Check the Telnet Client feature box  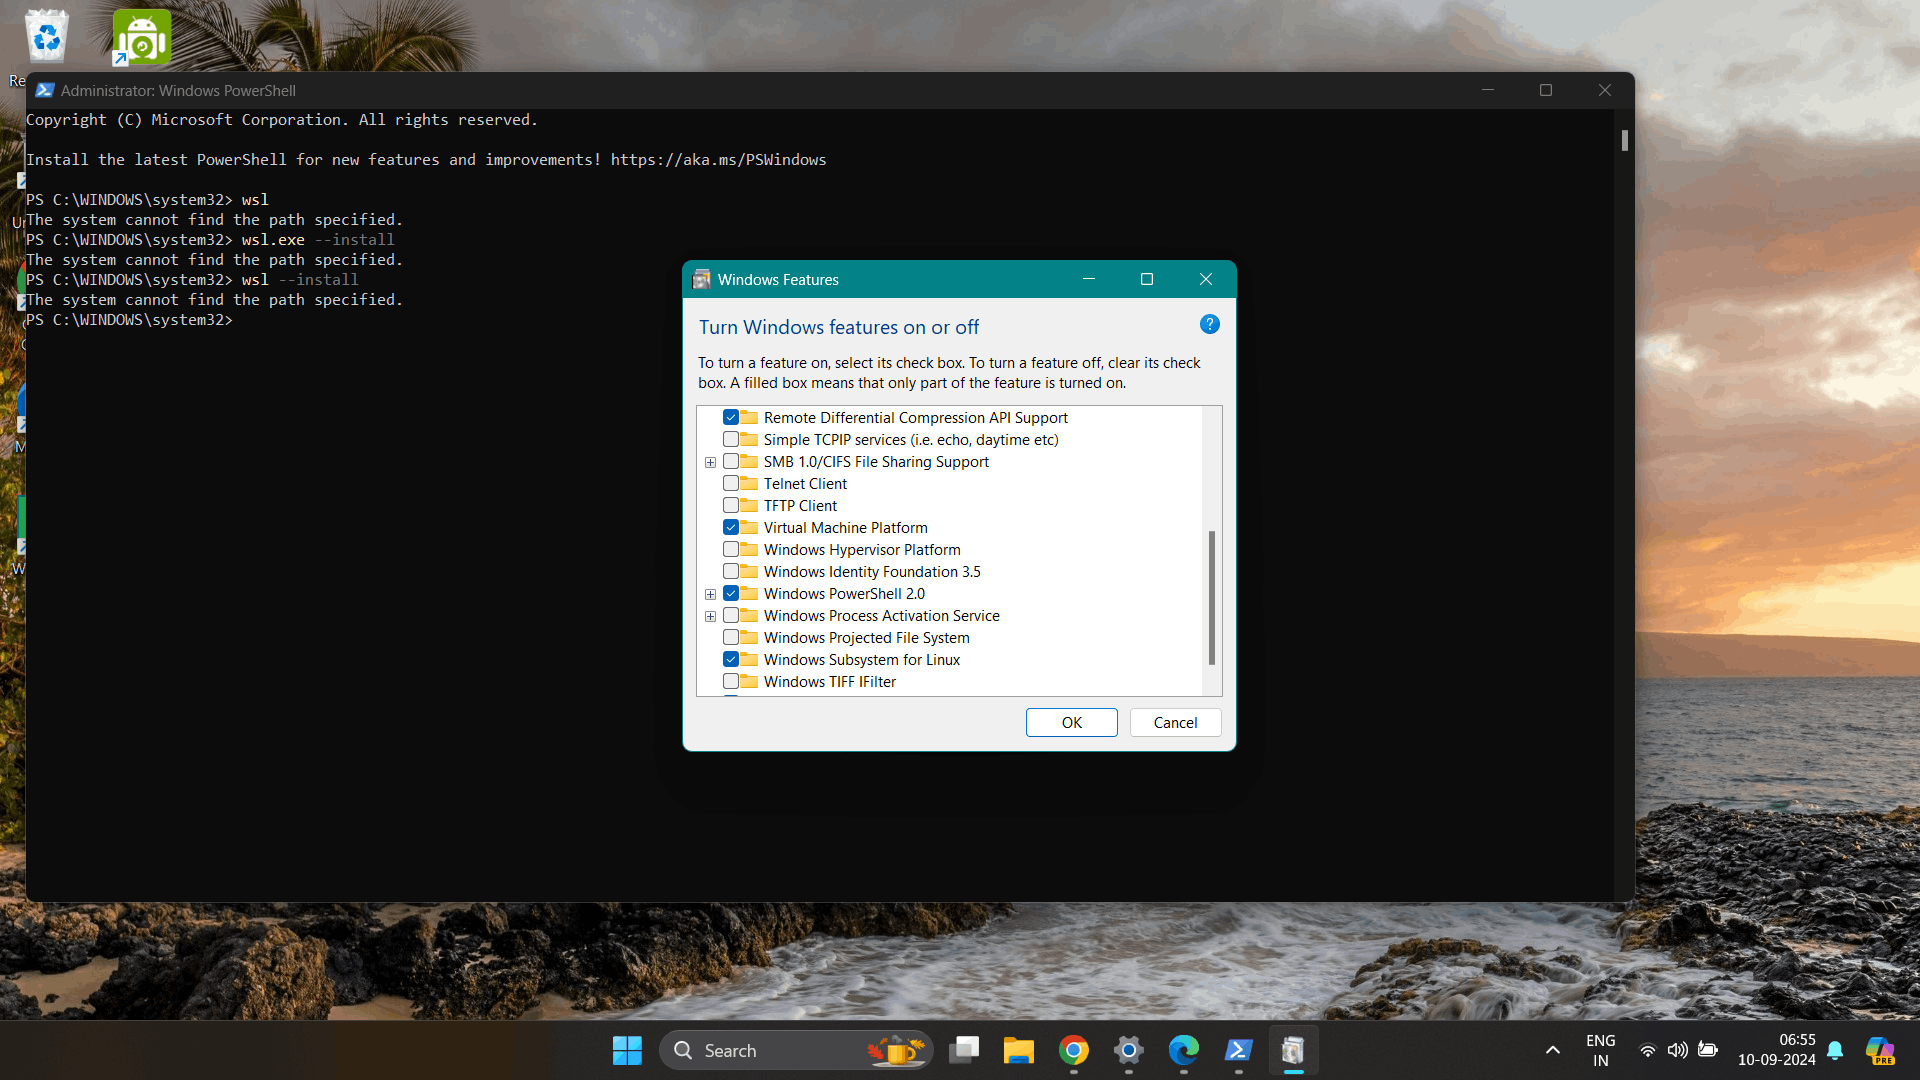[x=731, y=484]
